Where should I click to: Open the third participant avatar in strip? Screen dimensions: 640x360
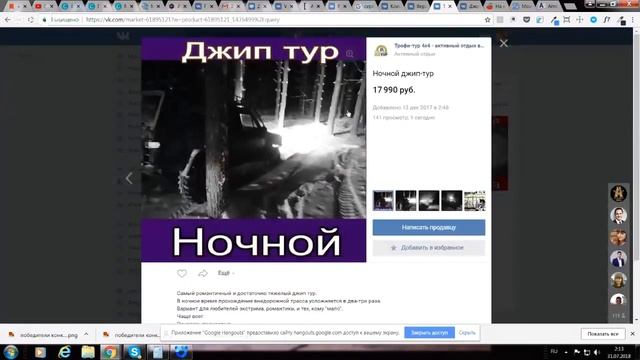(x=618, y=237)
